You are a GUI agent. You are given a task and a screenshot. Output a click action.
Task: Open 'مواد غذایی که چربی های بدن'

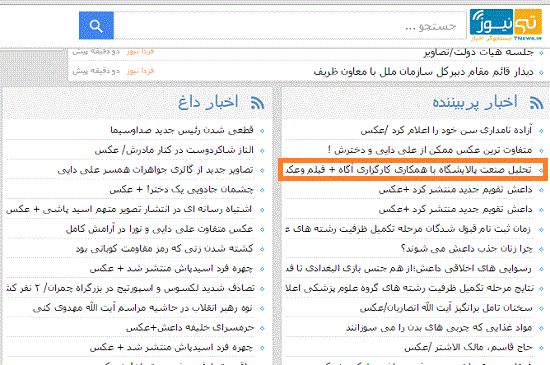click(439, 328)
